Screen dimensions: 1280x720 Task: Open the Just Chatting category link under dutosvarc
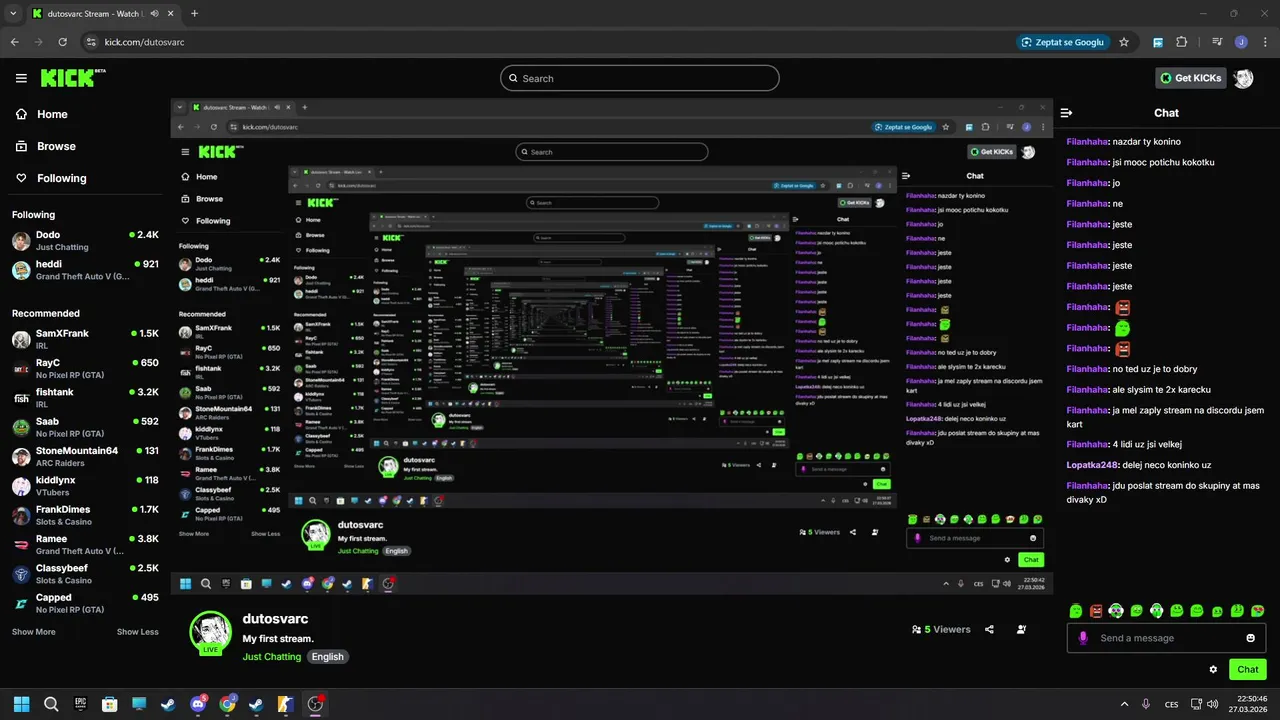(x=271, y=657)
